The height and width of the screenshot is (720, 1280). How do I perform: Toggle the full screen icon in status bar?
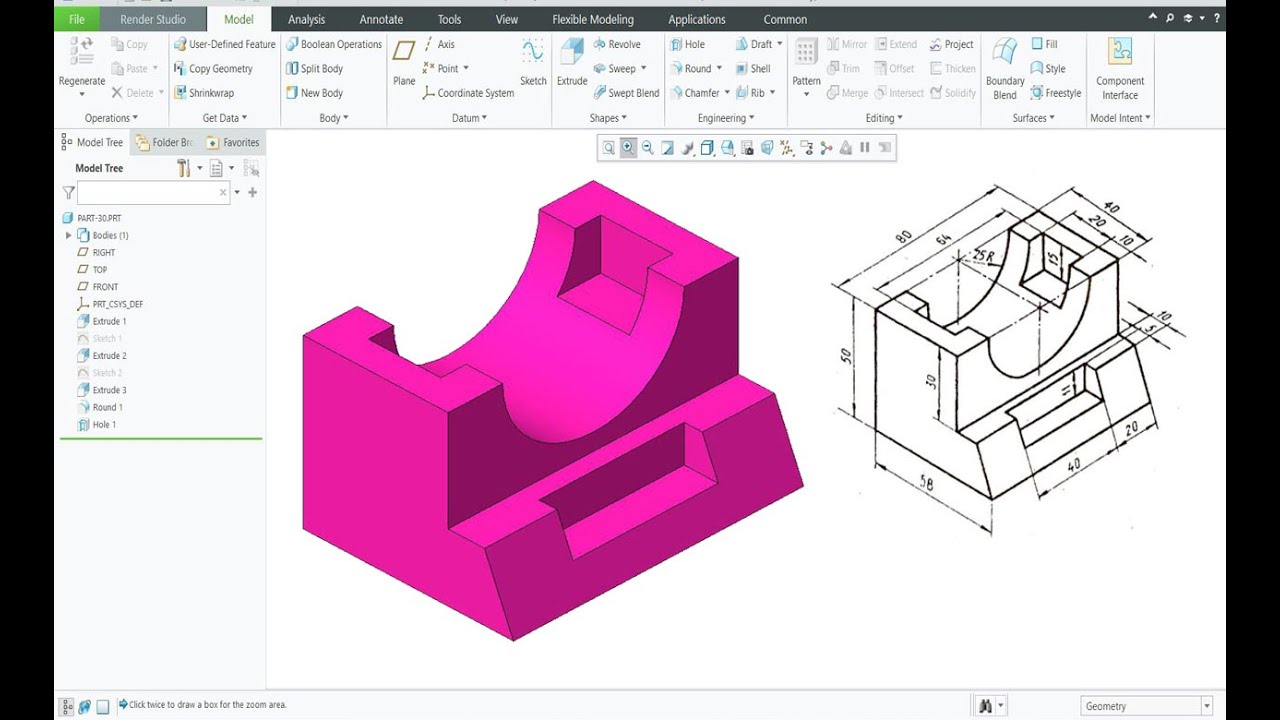103,706
